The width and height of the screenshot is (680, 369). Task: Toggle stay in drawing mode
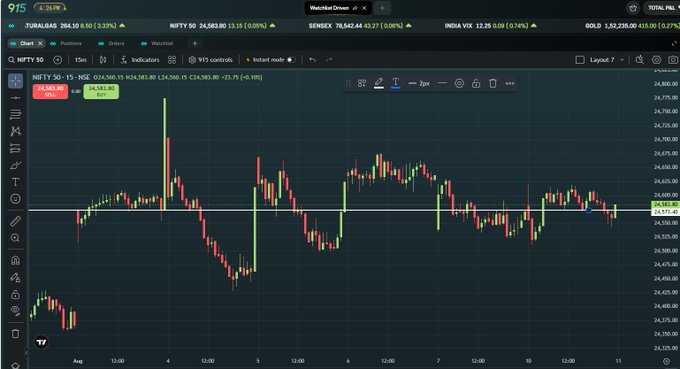click(x=15, y=278)
